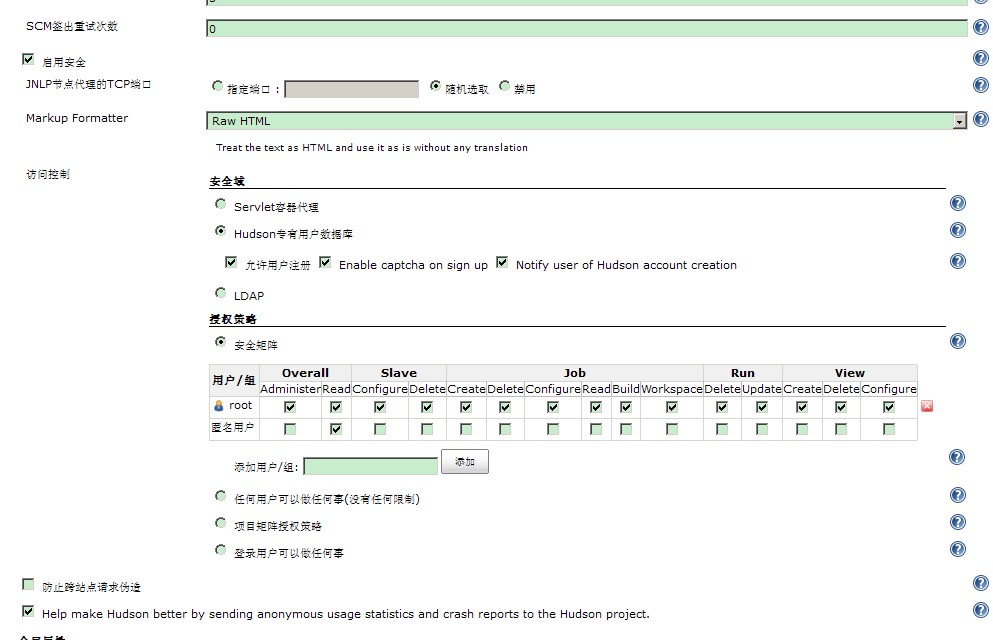
Task: Show help for 登录用户可以做任何事 option
Action: click(x=958, y=549)
